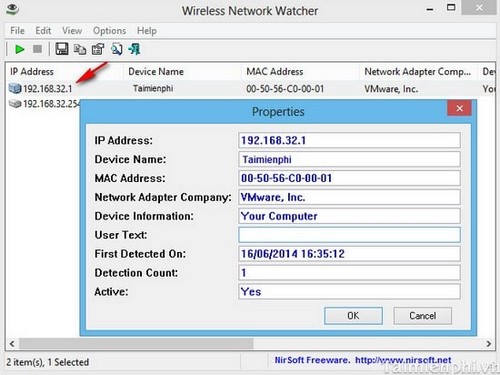Image resolution: width=500 pixels, height=375 pixels.
Task: Click Taimienphi cell in Device Name column
Action: tap(153, 88)
